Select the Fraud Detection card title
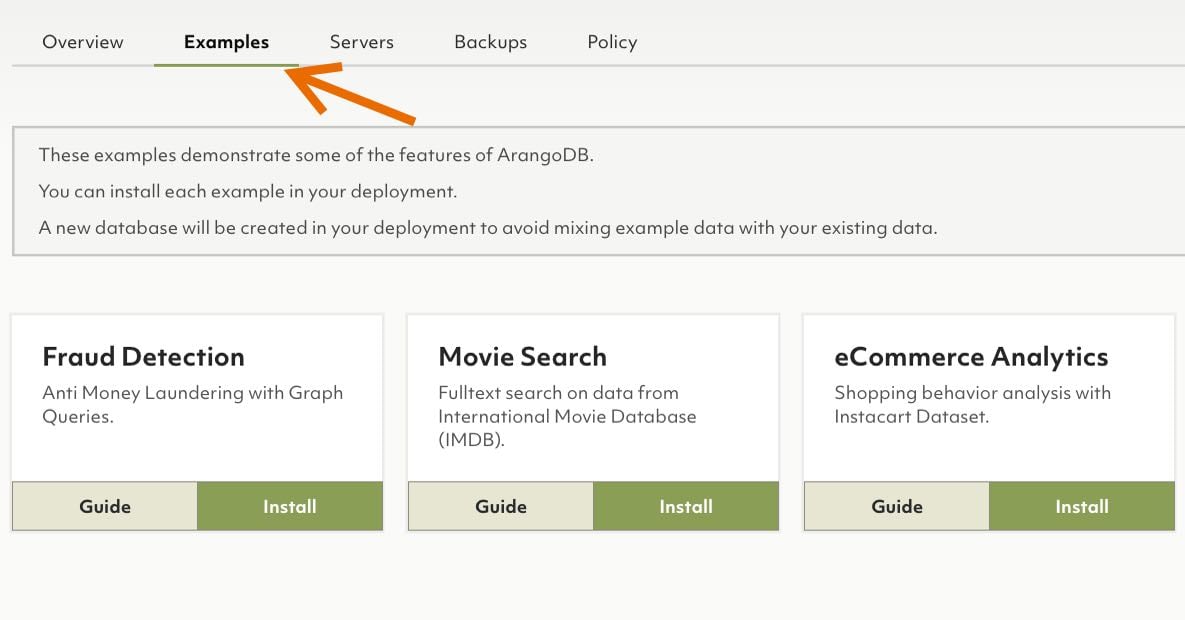The image size is (1185, 620). point(143,356)
